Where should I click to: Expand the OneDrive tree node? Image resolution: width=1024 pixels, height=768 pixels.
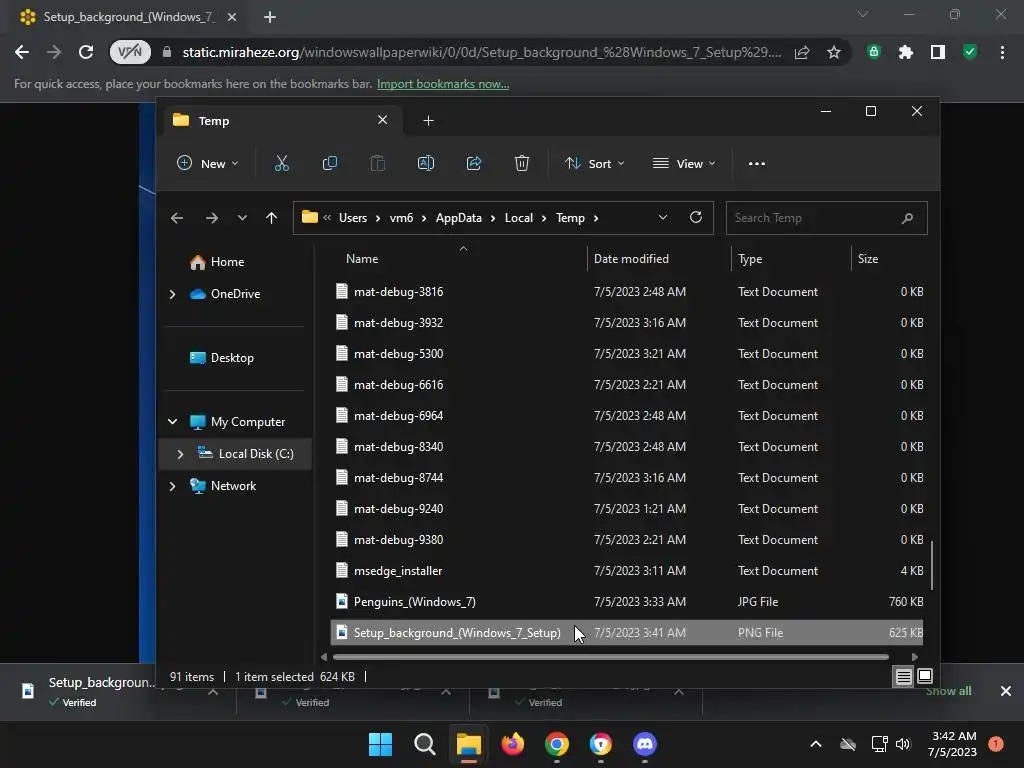point(172,295)
